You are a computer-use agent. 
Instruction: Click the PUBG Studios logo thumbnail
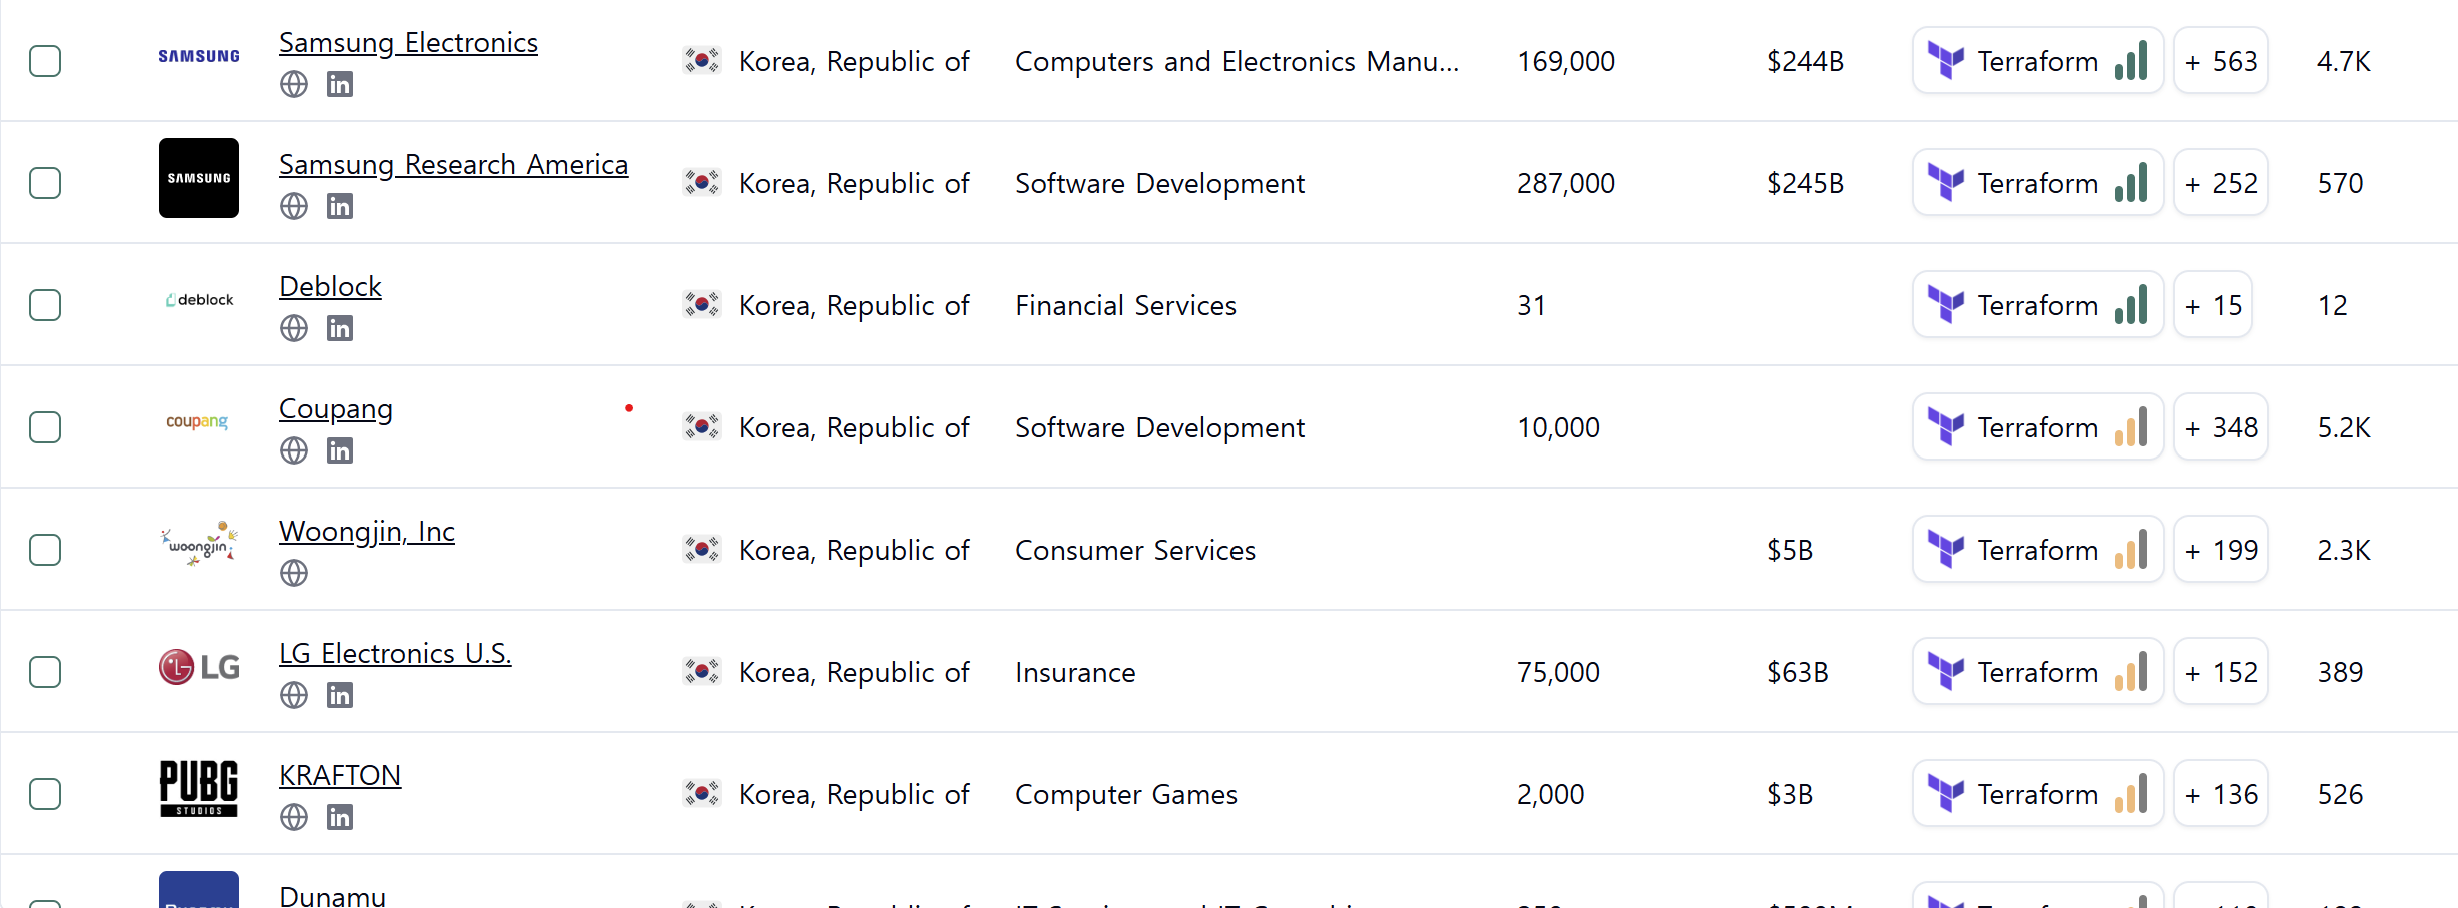(x=199, y=789)
